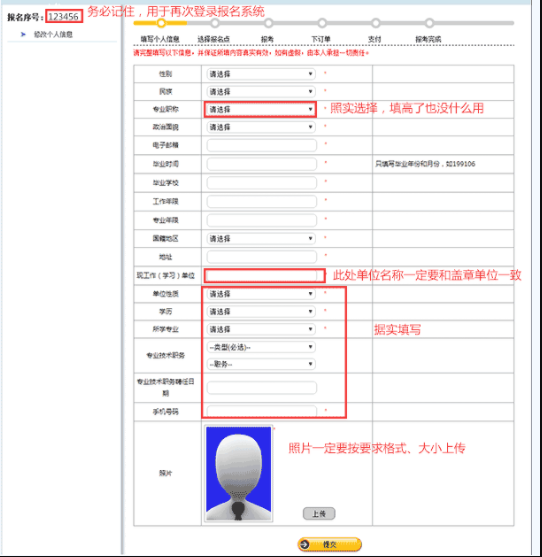The width and height of the screenshot is (542, 557).
Task: Click the ID photo thumbnail
Action: click(x=239, y=474)
